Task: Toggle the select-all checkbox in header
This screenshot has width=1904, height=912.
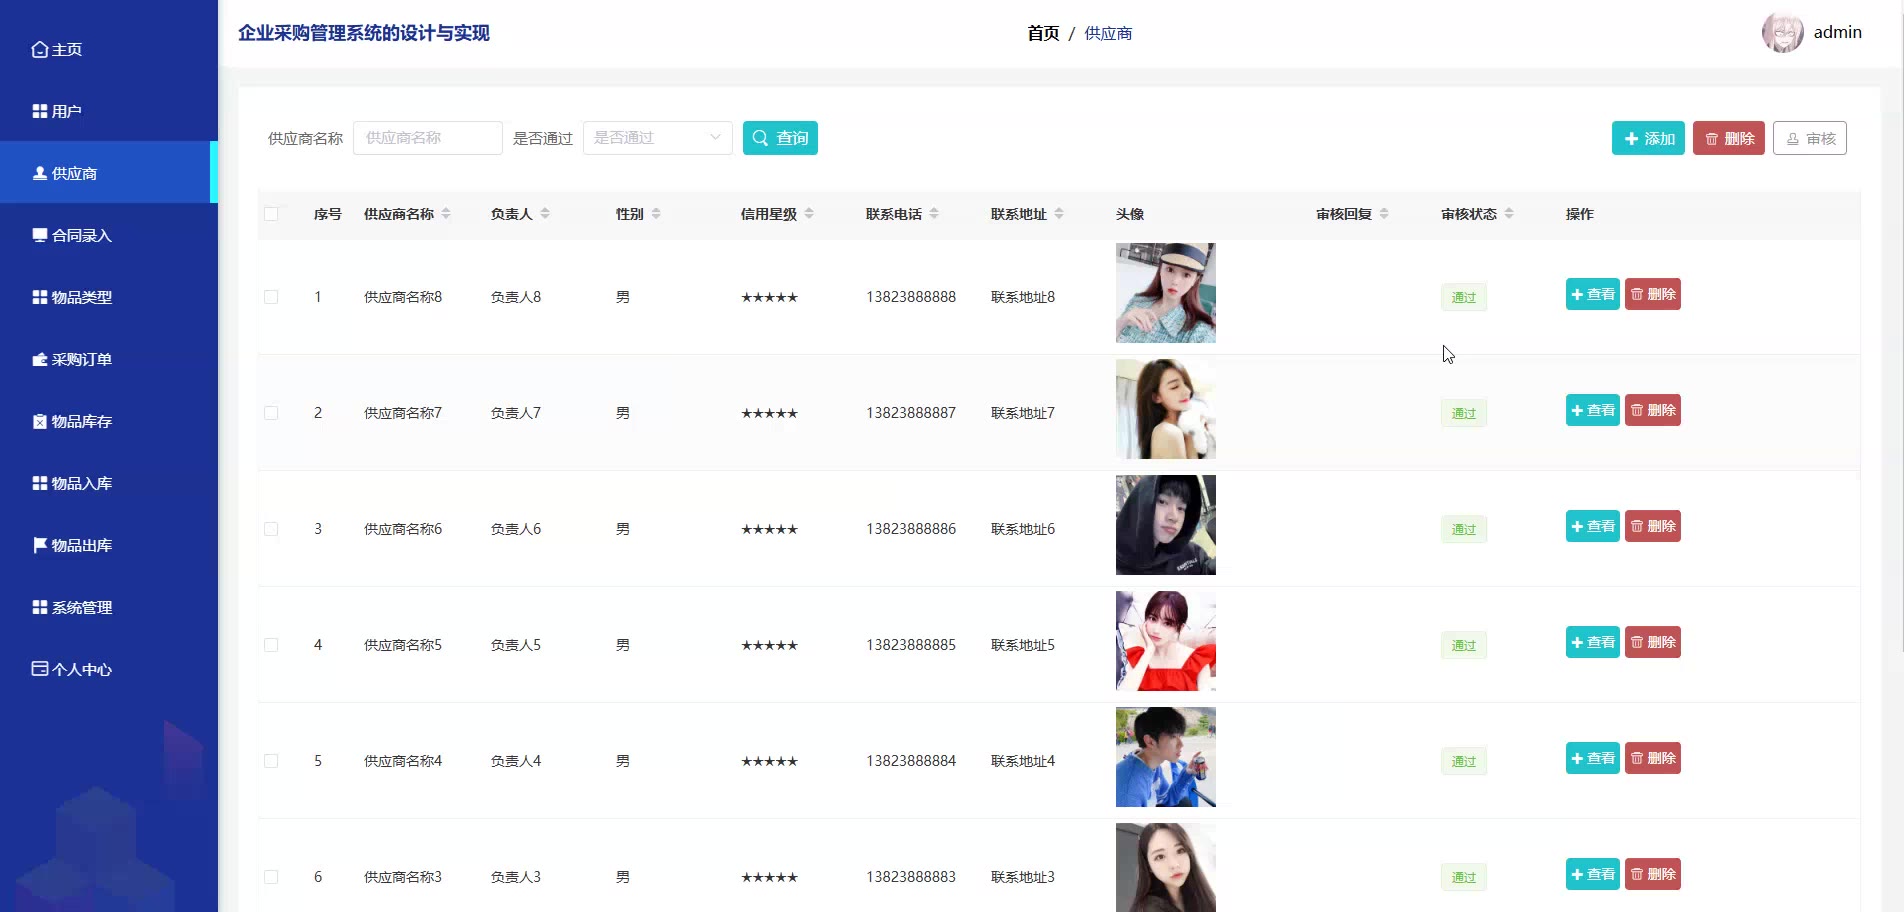Action: pos(271,214)
